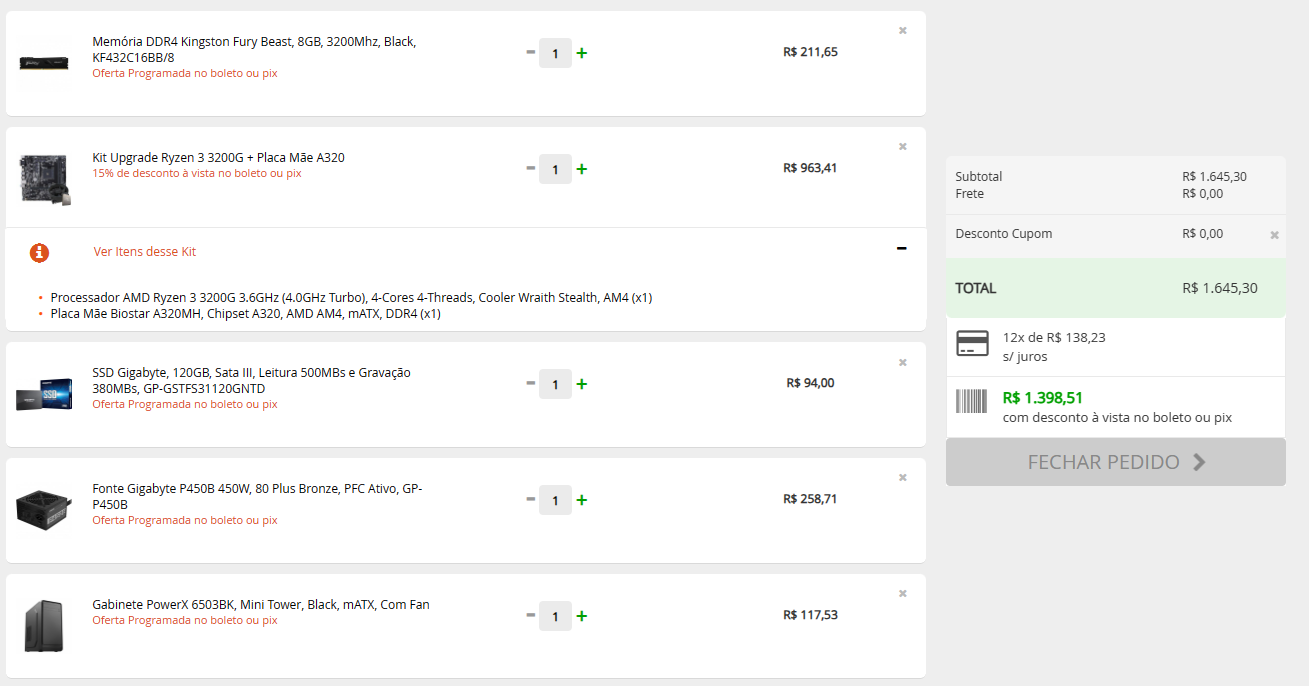Decrease quantity of Kingston Fury Beast memory
The height and width of the screenshot is (686, 1309).
point(531,52)
